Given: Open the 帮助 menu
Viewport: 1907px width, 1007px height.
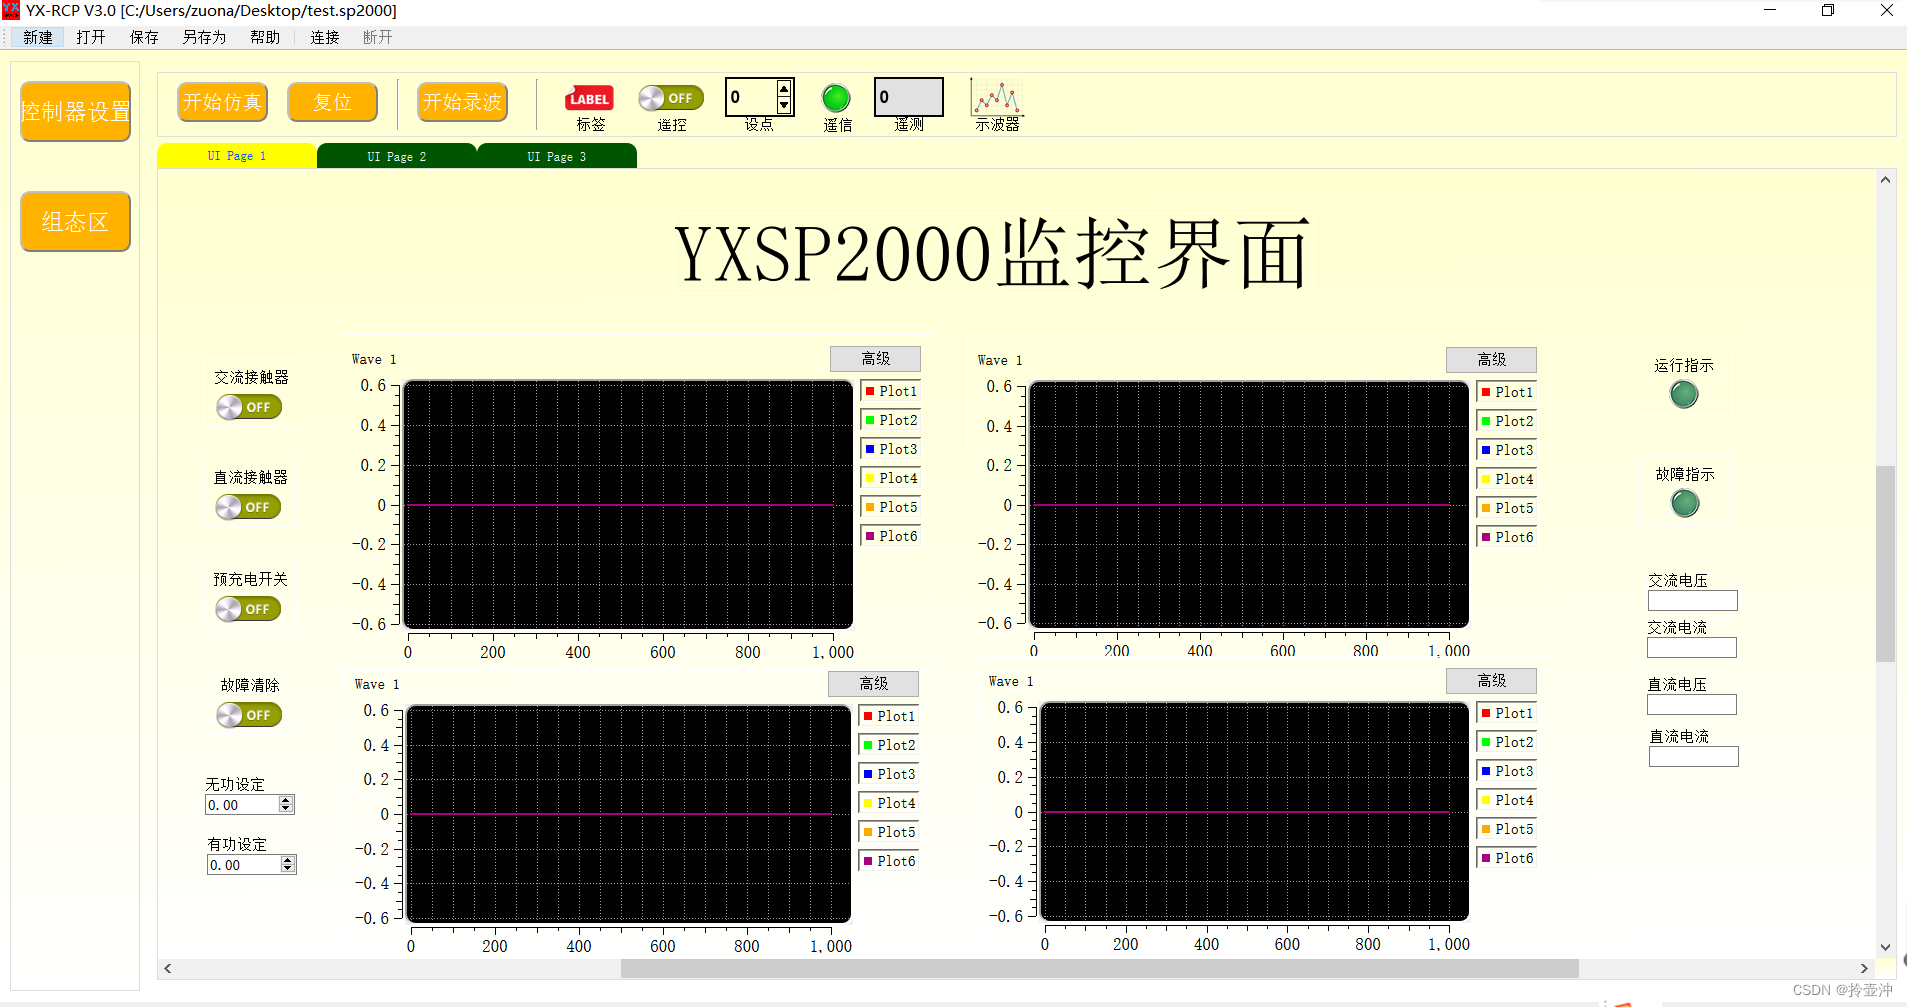Looking at the screenshot, I should [264, 36].
